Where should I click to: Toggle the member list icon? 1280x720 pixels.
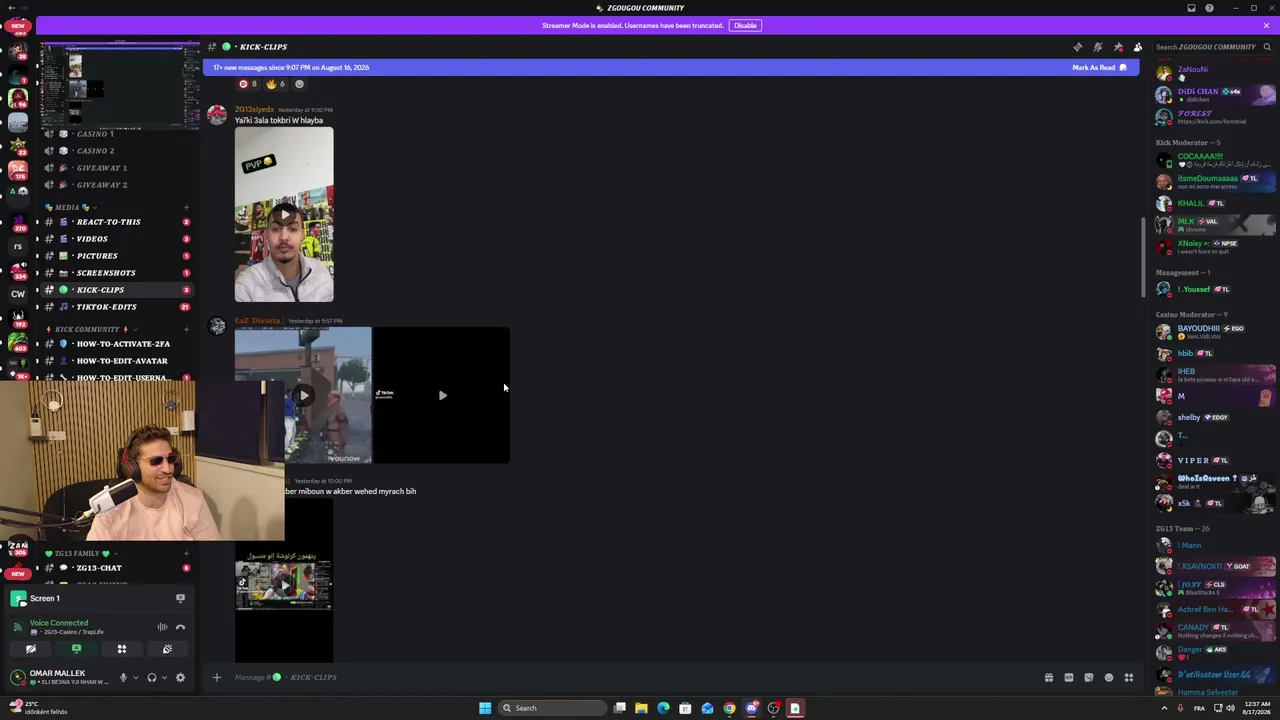click(1138, 47)
